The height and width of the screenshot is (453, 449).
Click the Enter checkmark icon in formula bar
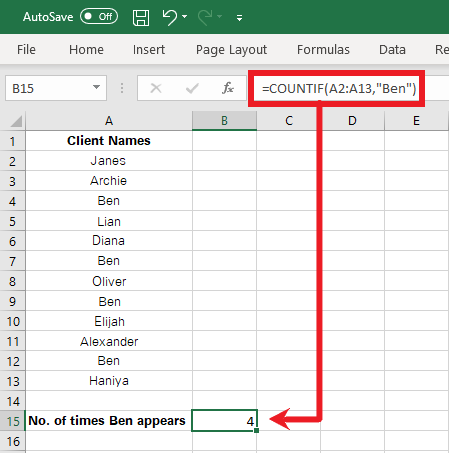pyautogui.click(x=192, y=88)
